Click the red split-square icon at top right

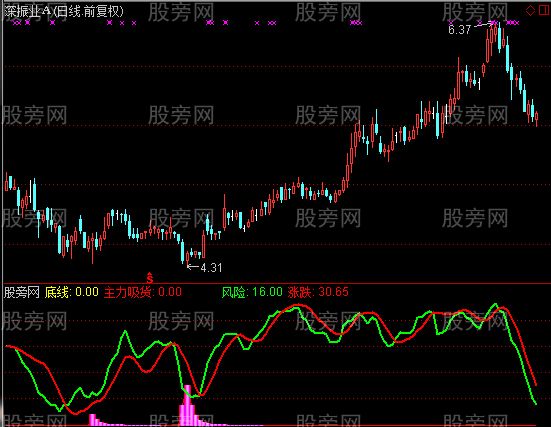(544, 10)
